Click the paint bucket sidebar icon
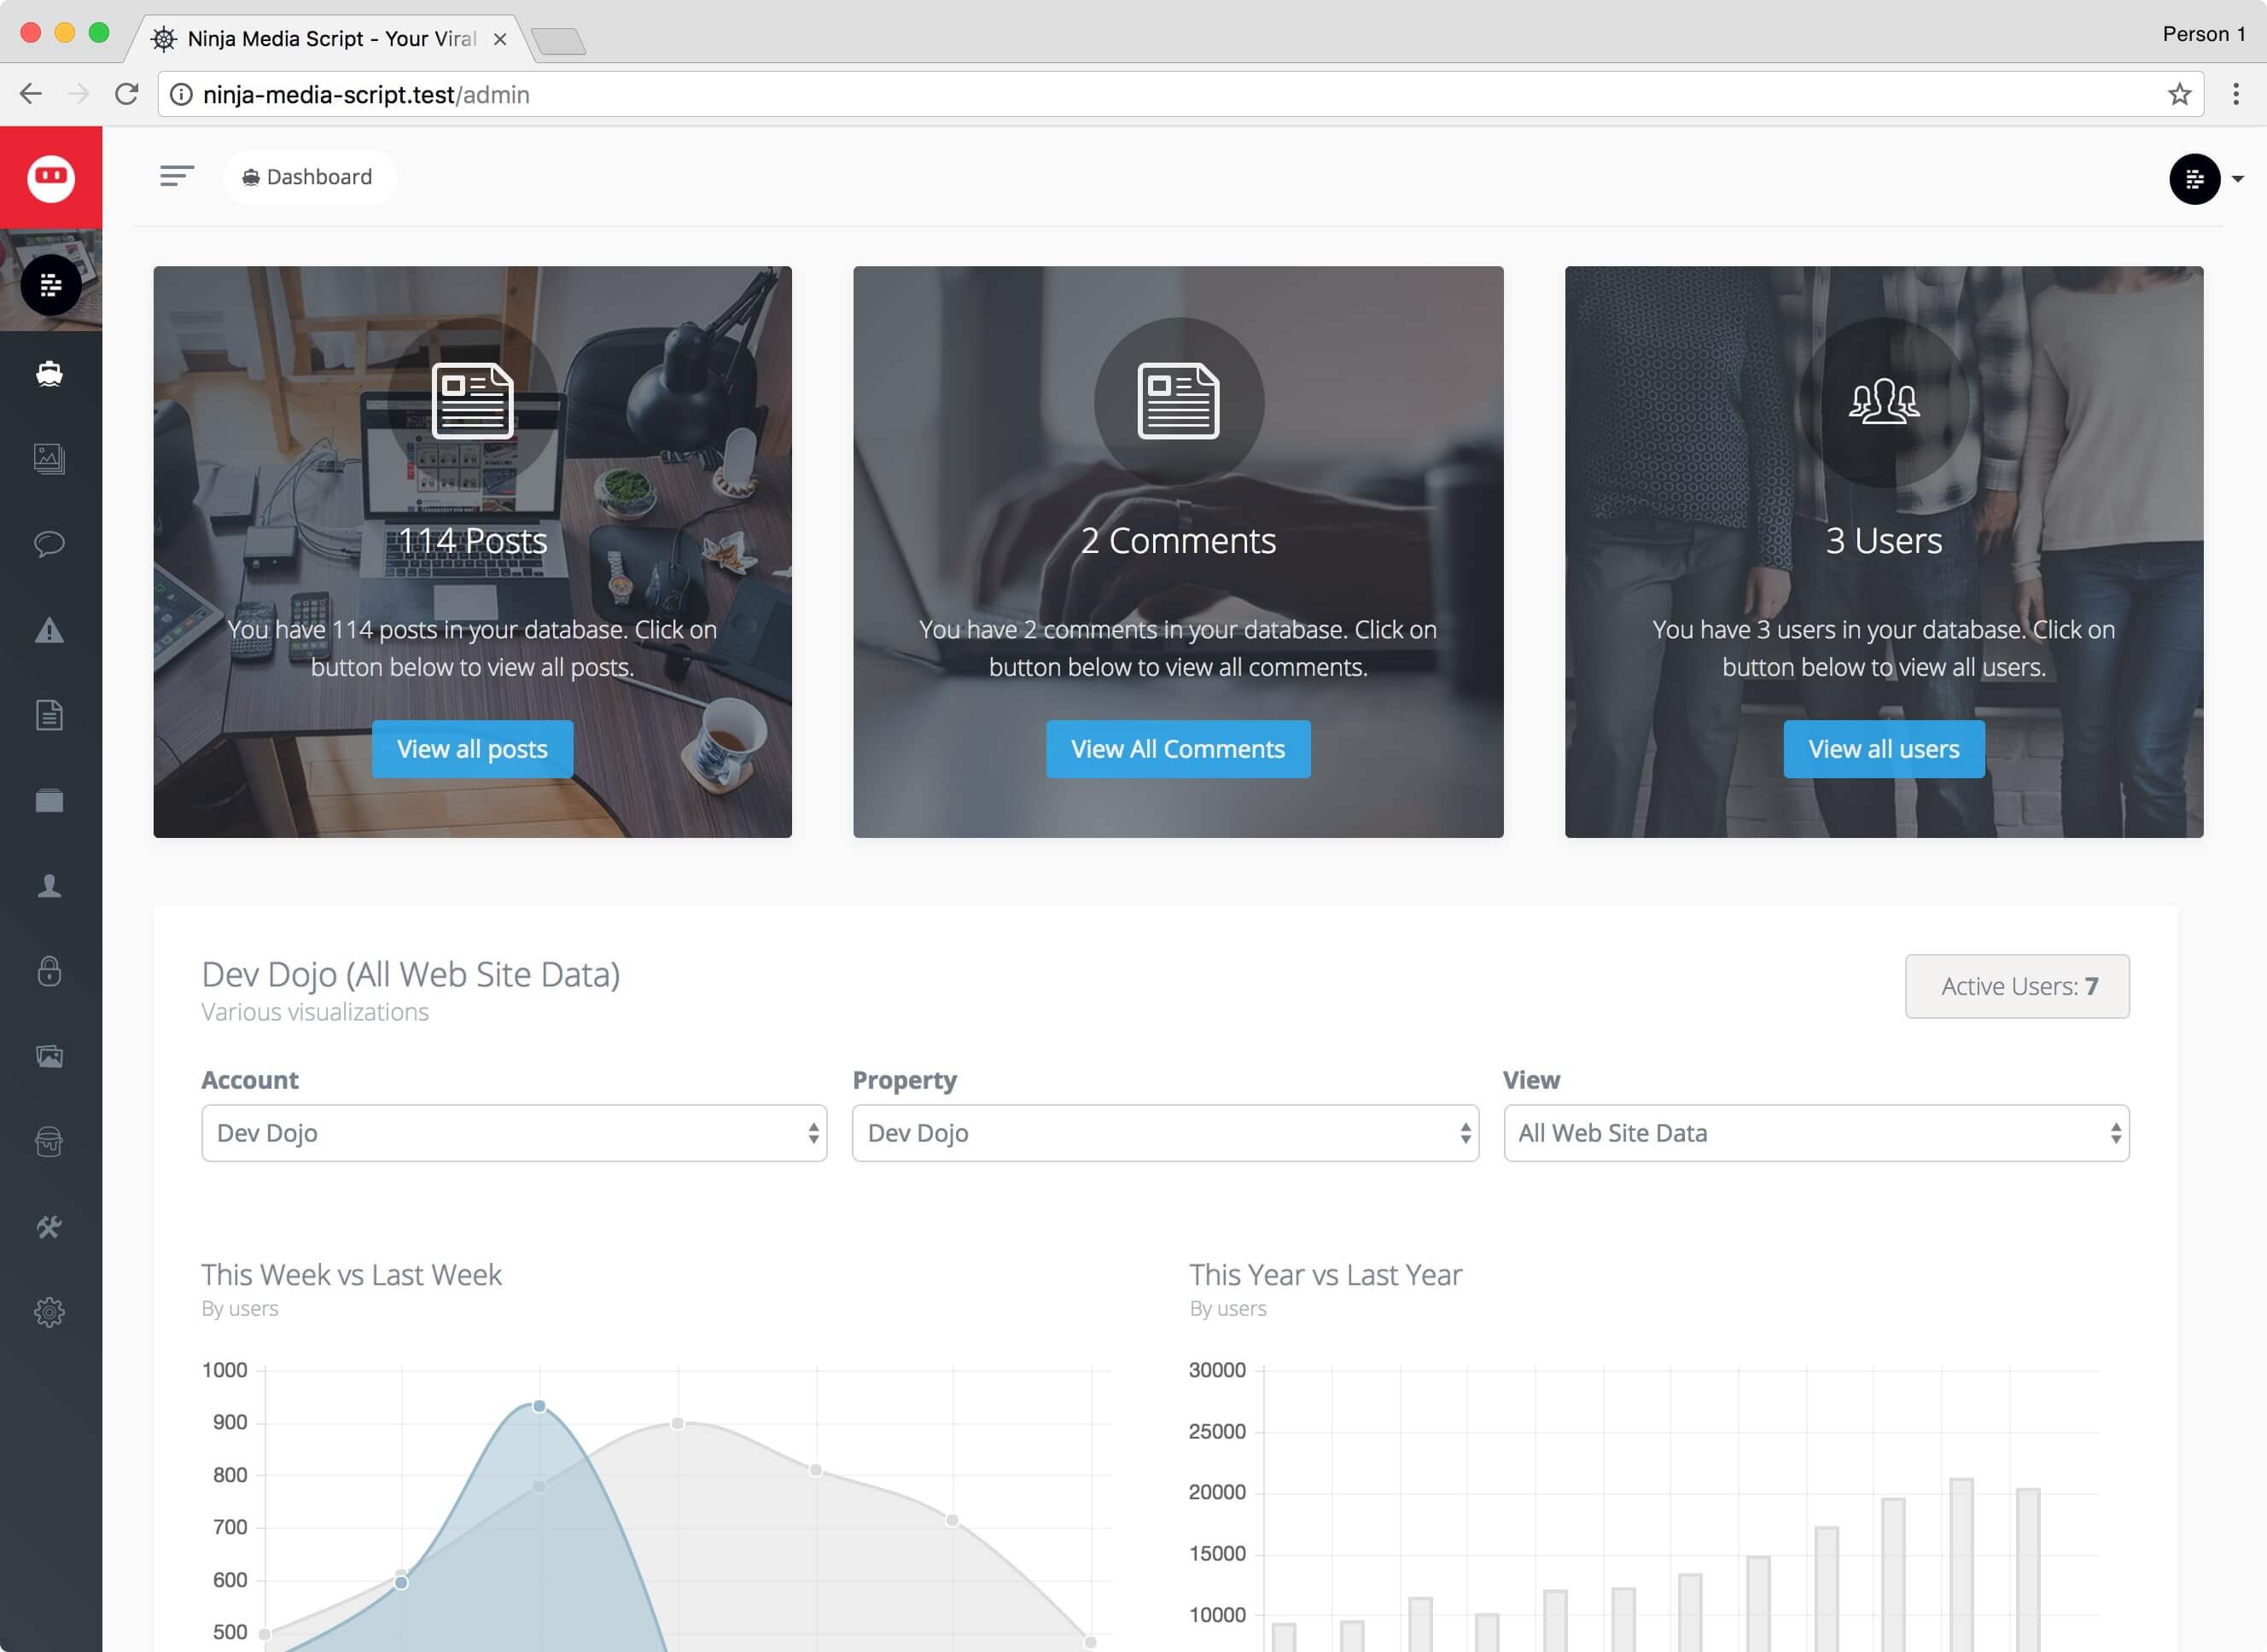 point(49,1141)
